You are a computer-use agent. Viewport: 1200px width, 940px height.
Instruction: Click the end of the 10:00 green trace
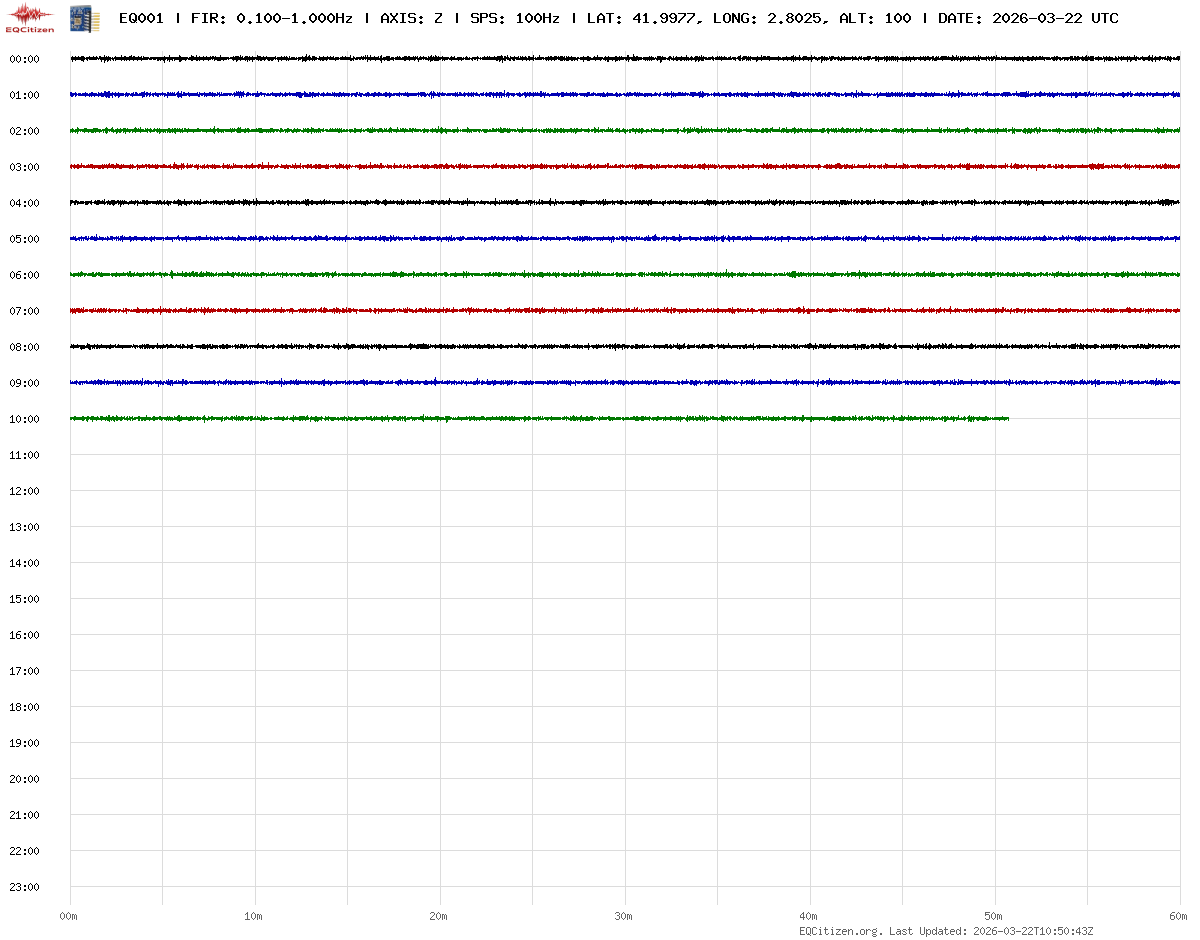point(1006,418)
